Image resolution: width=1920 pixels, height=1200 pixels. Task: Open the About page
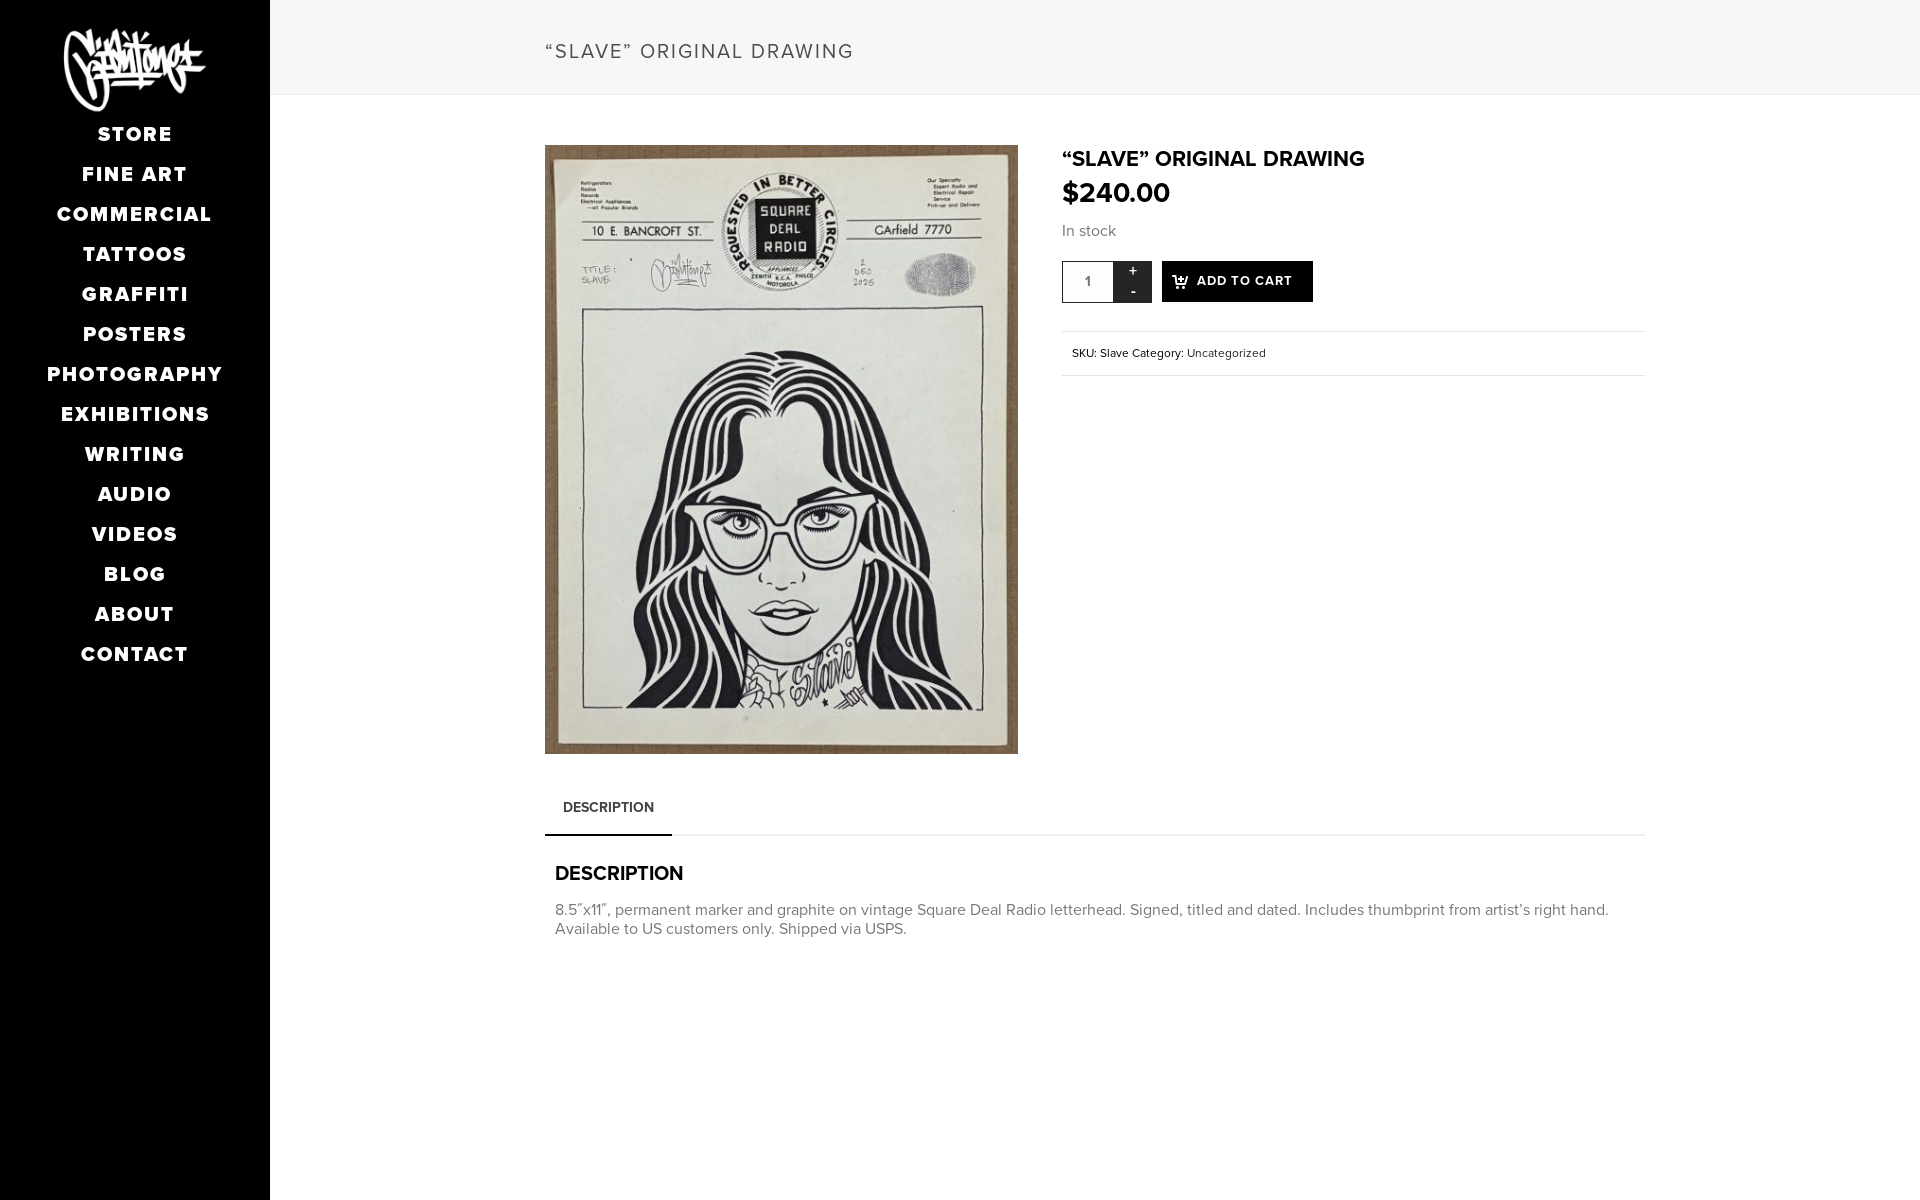tap(135, 614)
